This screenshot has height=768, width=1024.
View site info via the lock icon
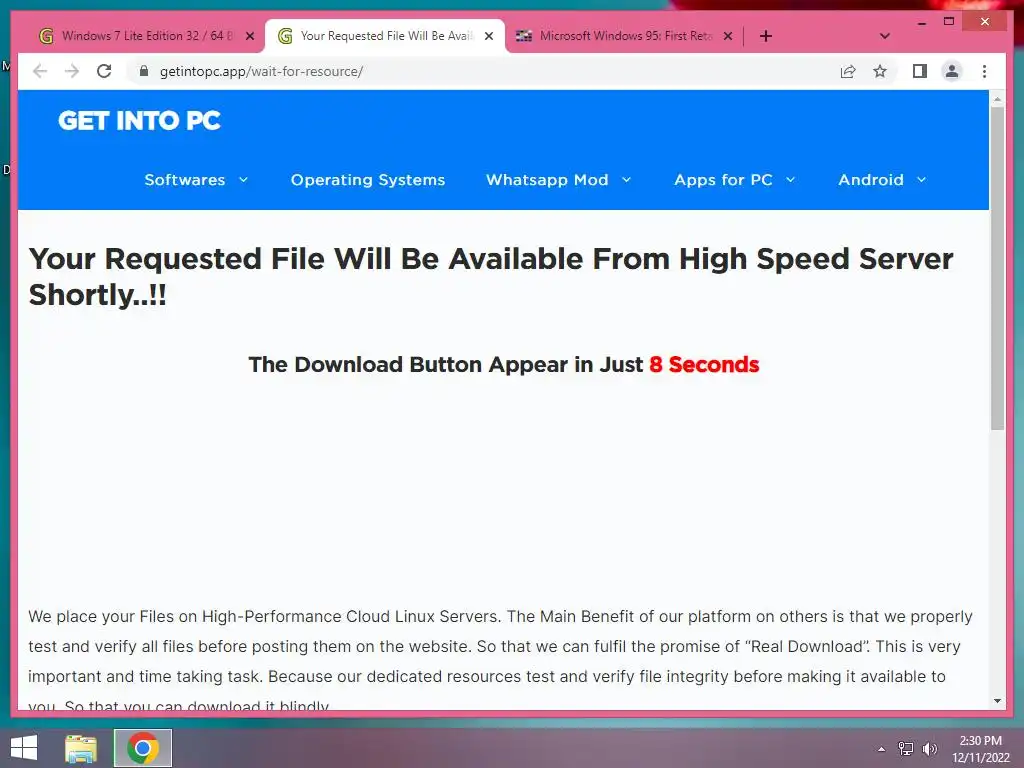point(144,71)
